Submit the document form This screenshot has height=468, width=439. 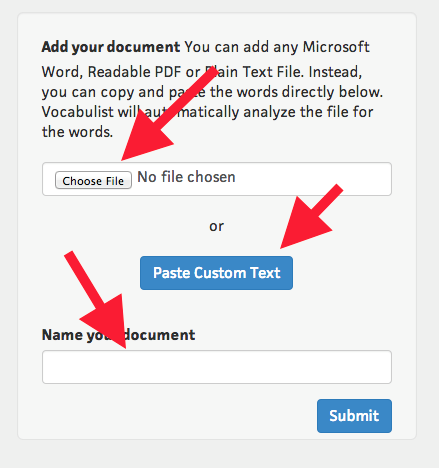354,416
